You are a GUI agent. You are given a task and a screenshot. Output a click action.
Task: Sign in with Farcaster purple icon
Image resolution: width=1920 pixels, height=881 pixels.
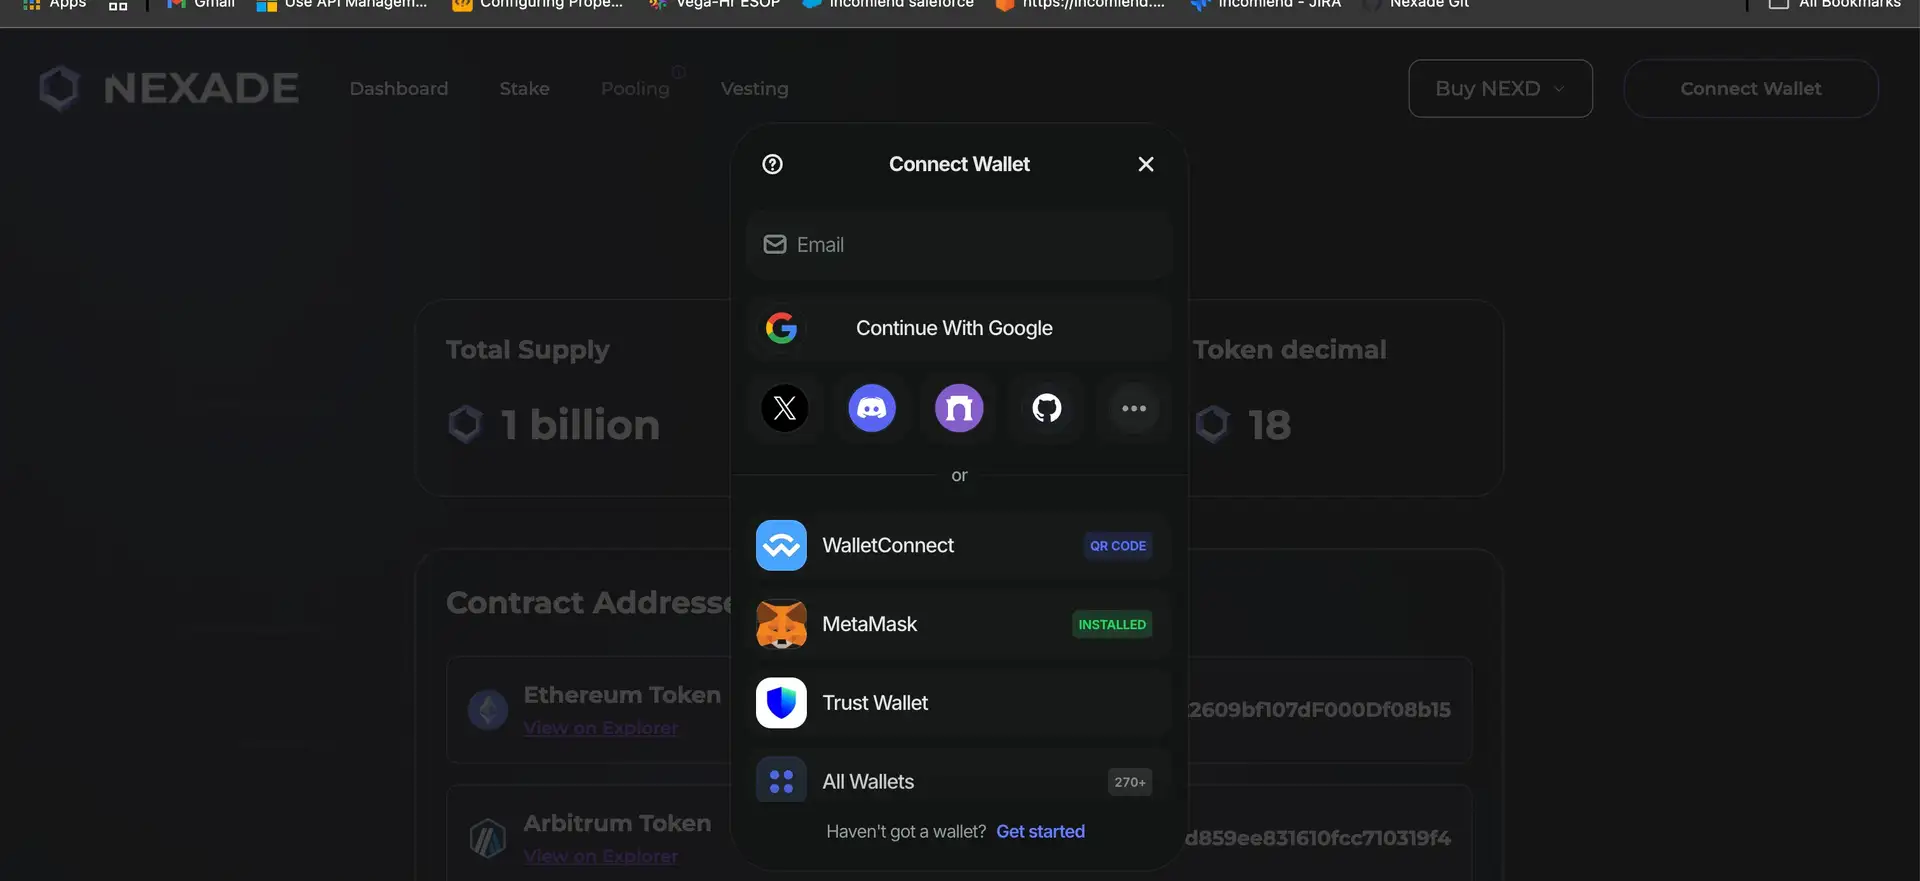tap(959, 408)
